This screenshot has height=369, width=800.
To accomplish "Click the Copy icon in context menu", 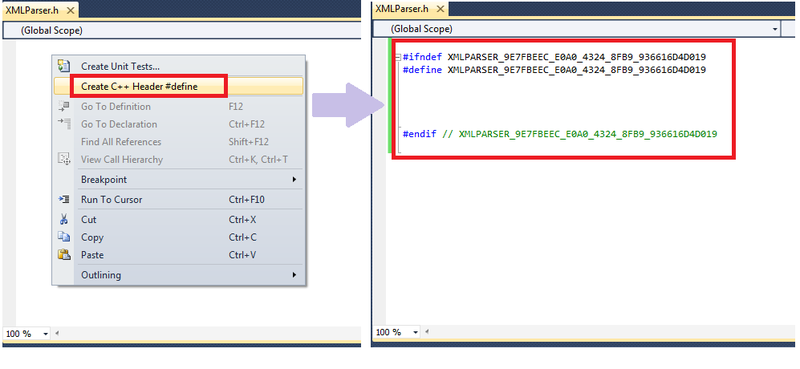I will (64, 237).
